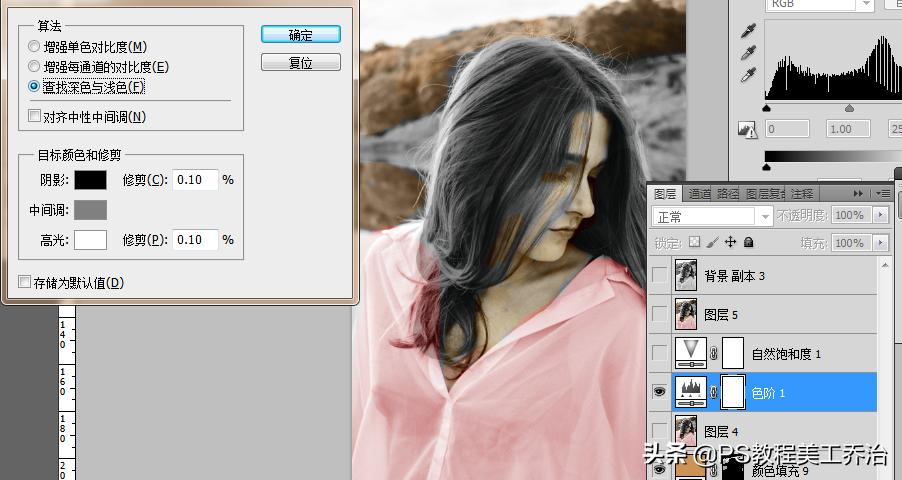This screenshot has width=902, height=480.
Task: Show the 自然饱和度 1 layer
Action: point(659,353)
